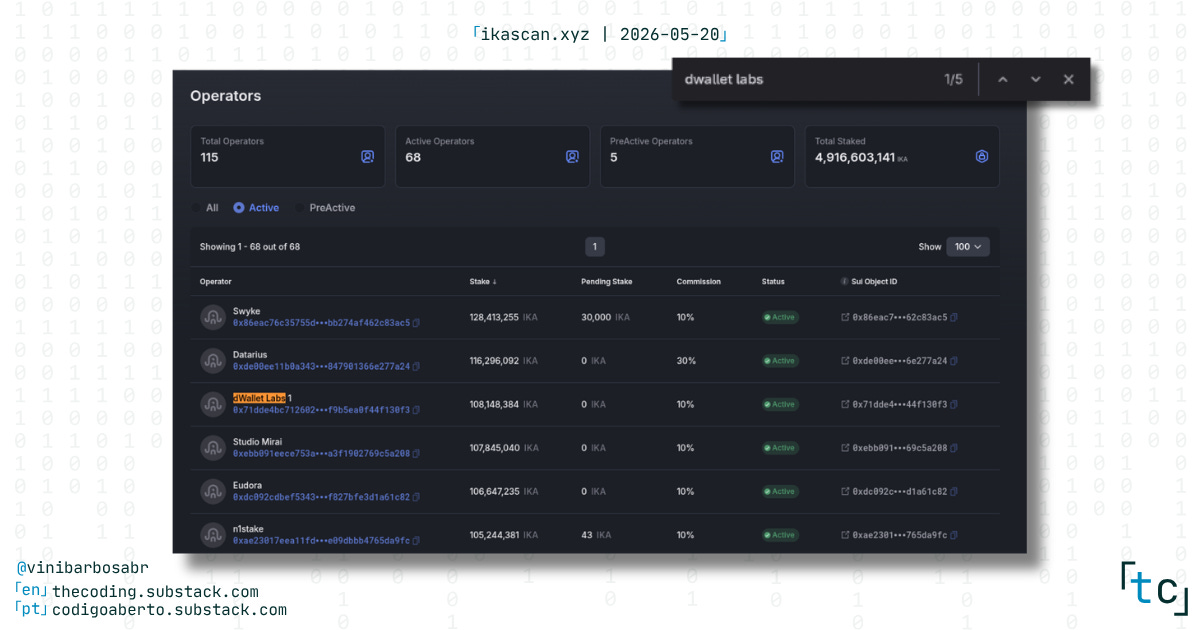The width and height of the screenshot is (1200, 630).
Task: Go to previous find-in-page match
Action: coord(1003,80)
